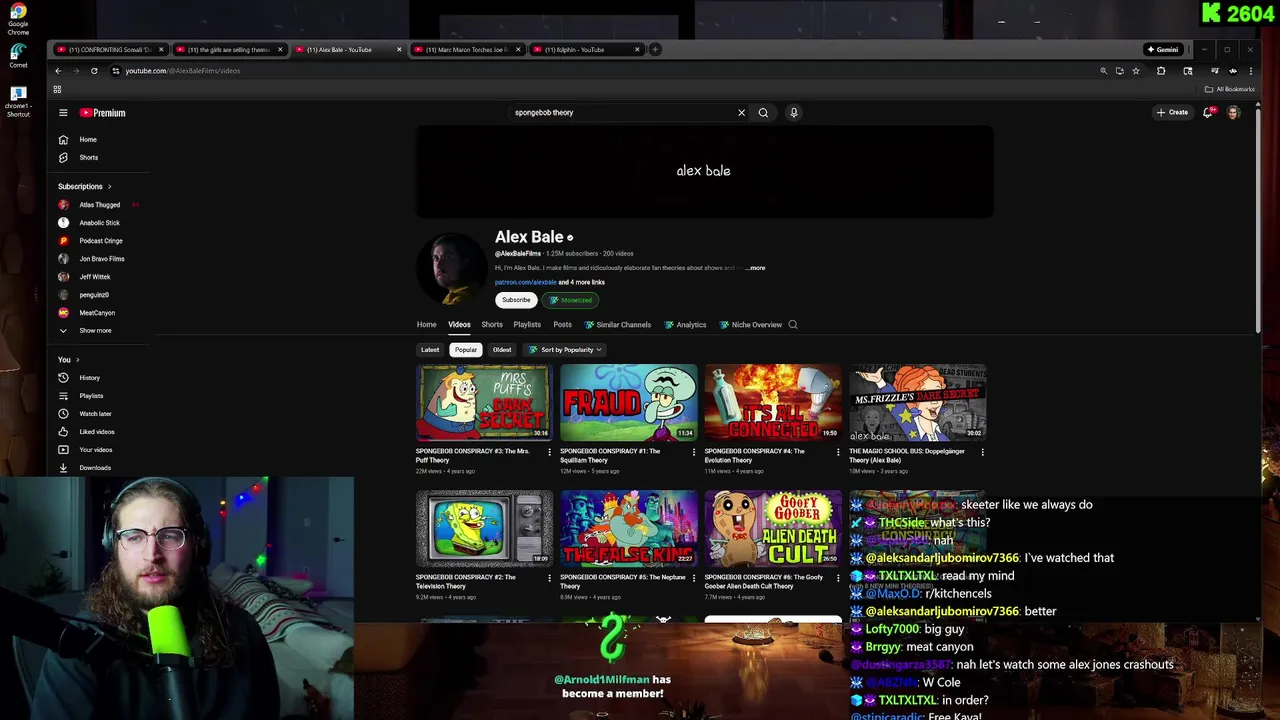Click the Create button
Viewport: 1280px width, 720px height.
coord(1172,113)
